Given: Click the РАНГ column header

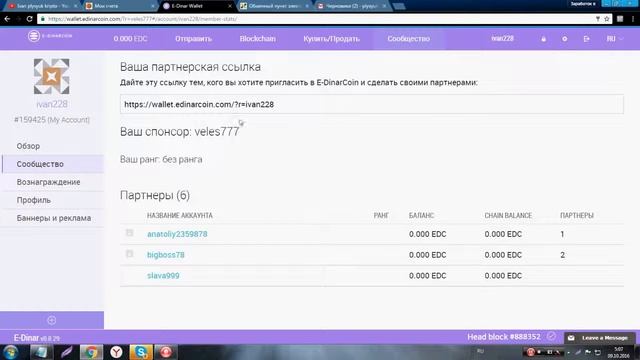Looking at the screenshot, I should pyautogui.click(x=381, y=216).
